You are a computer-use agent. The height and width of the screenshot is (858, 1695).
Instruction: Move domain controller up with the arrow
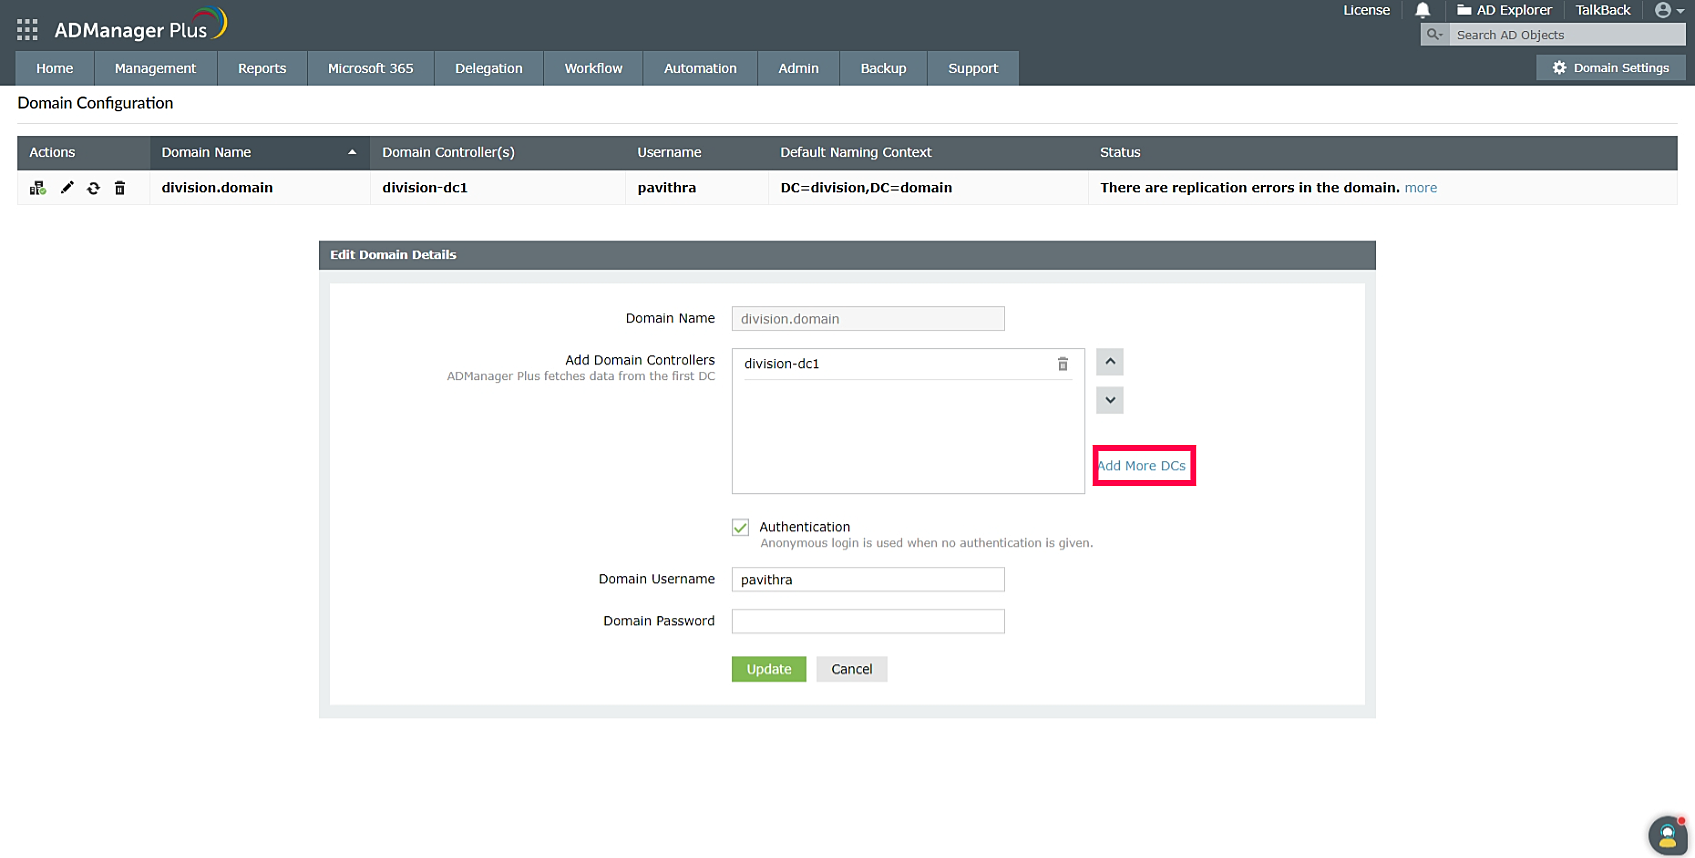[x=1110, y=362]
